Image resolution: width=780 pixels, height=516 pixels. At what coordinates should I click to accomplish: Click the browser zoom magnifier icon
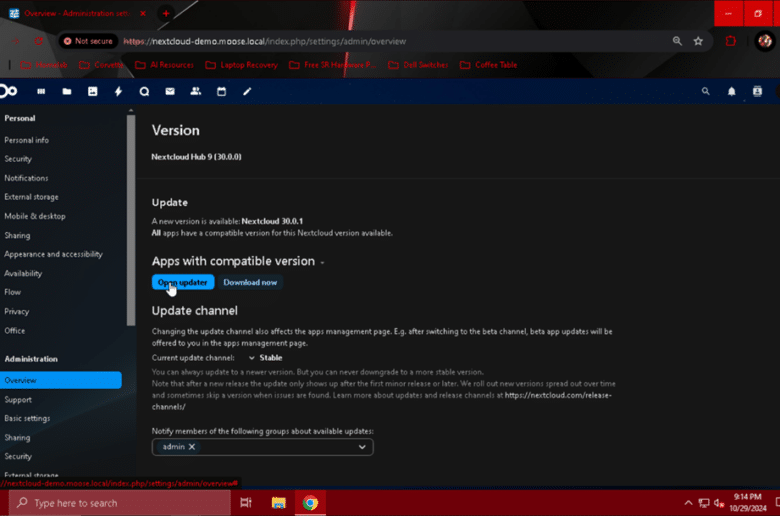pos(677,41)
